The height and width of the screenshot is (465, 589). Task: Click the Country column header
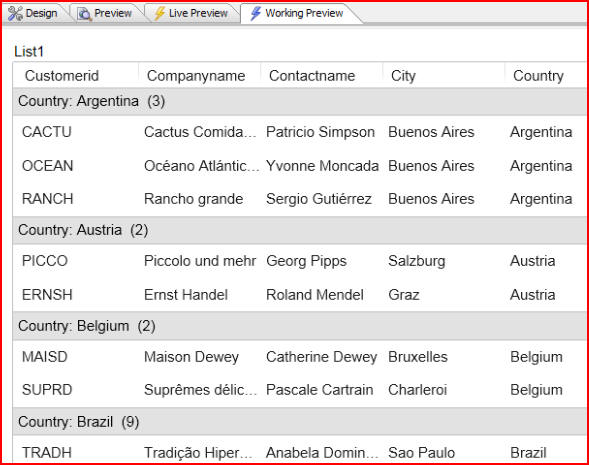[545, 75]
